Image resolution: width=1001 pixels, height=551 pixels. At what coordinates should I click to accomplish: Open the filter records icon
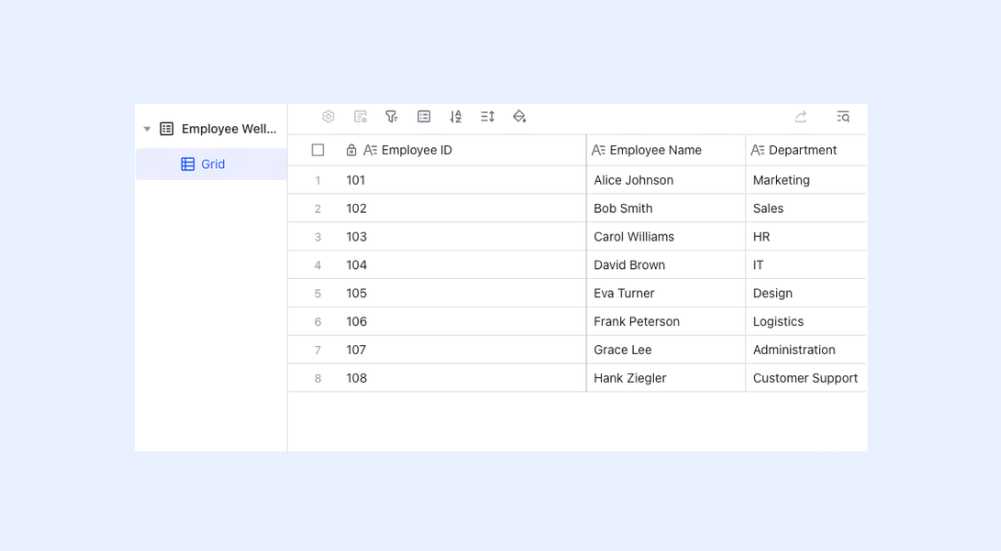pos(391,116)
